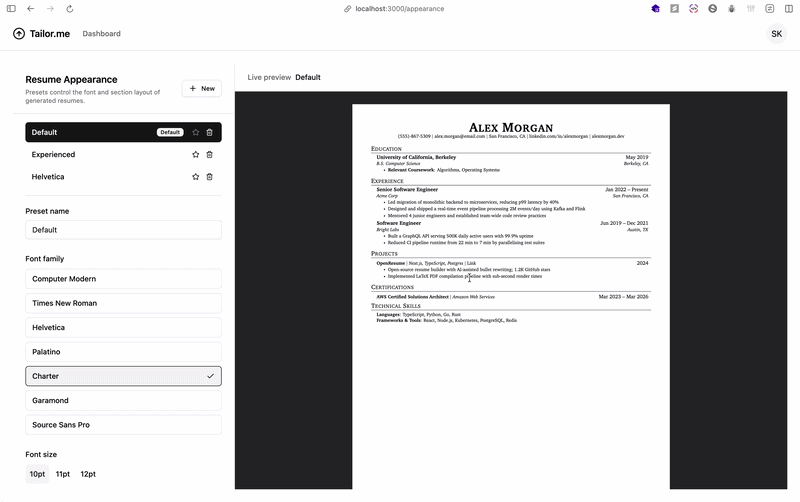Click the gray square extension icon

coord(674,9)
